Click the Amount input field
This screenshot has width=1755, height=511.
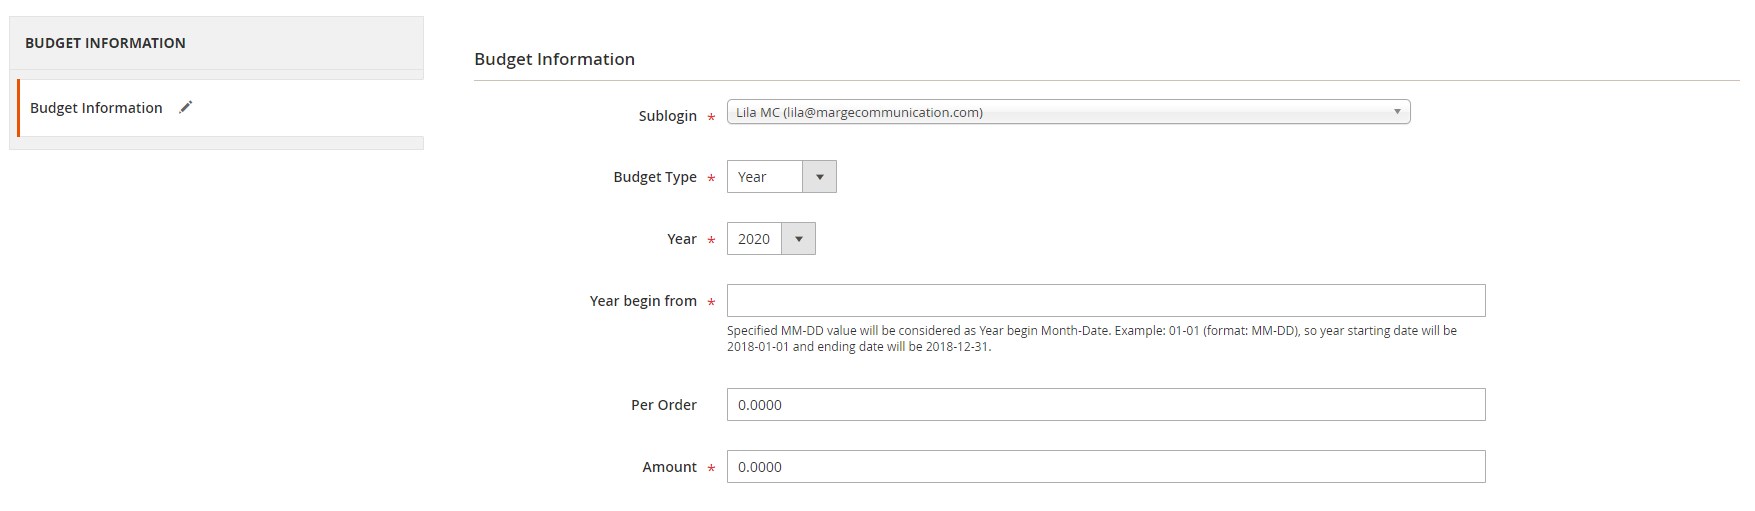(x=1106, y=467)
